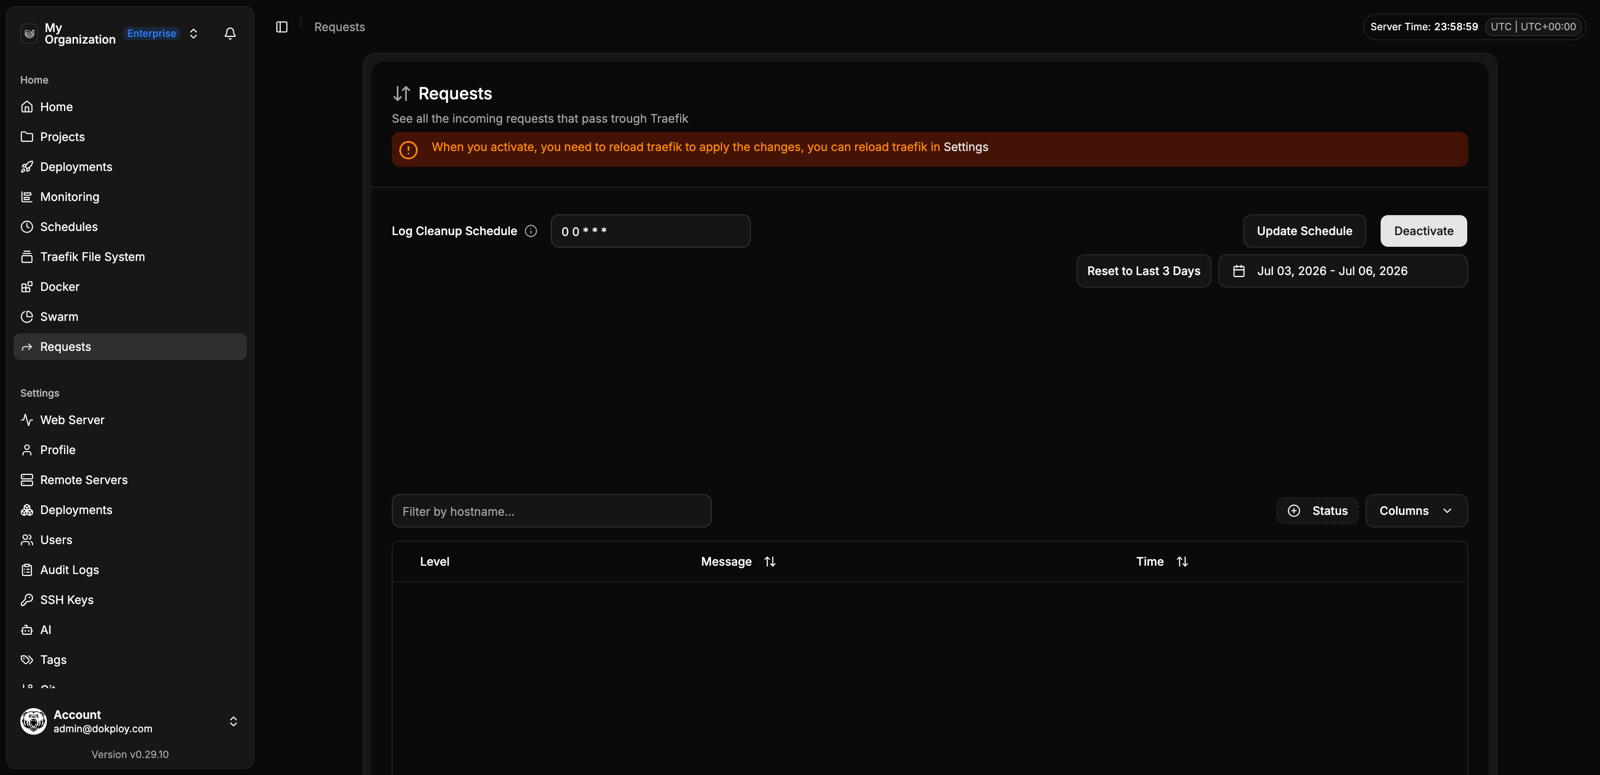Click the Requests breadcrumb text
This screenshot has height=775, width=1600.
pos(340,27)
